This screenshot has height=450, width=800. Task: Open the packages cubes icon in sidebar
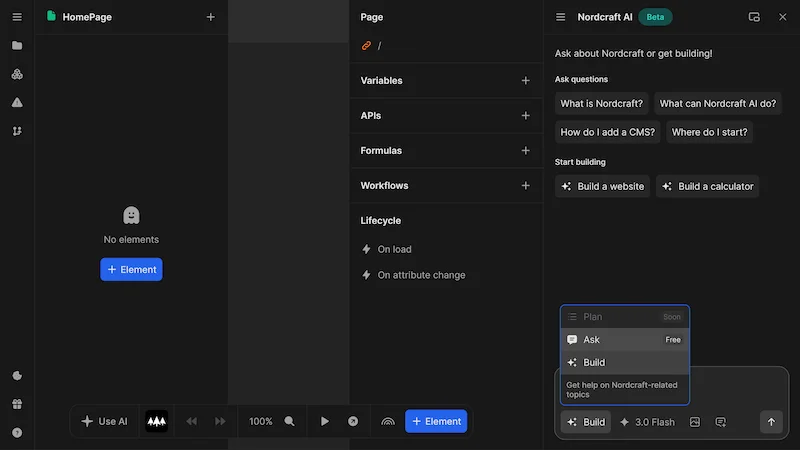coord(17,74)
